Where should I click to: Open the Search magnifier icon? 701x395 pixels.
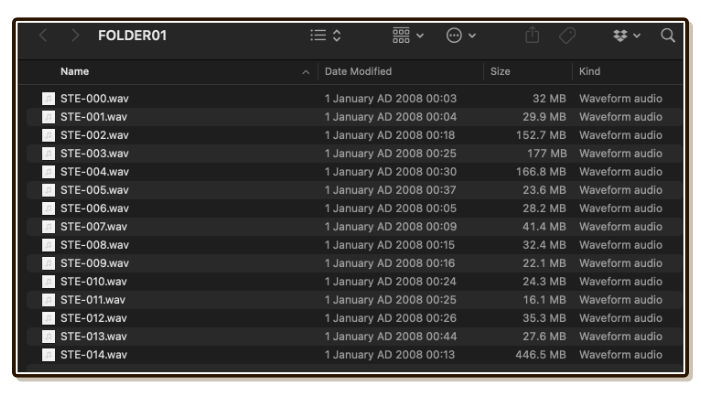tap(668, 35)
